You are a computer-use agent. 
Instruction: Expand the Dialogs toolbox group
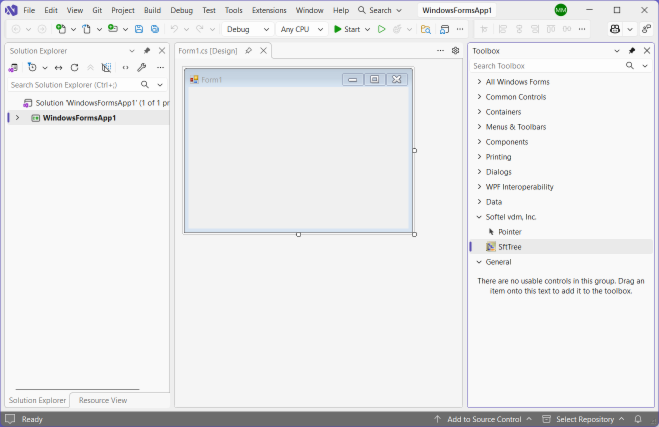click(x=479, y=171)
